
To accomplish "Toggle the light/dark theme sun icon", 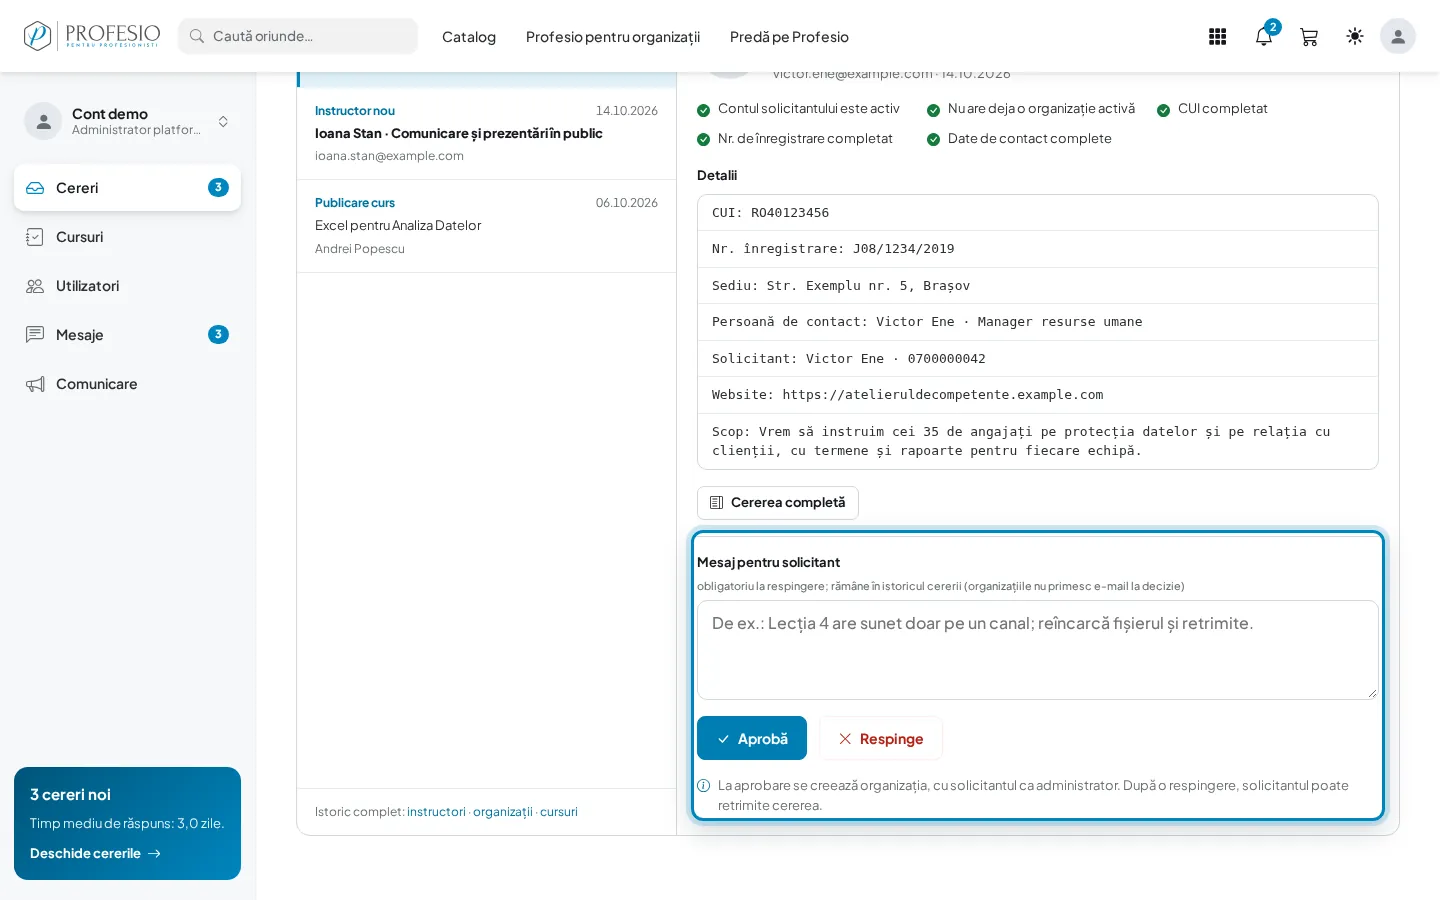I will coord(1355,37).
